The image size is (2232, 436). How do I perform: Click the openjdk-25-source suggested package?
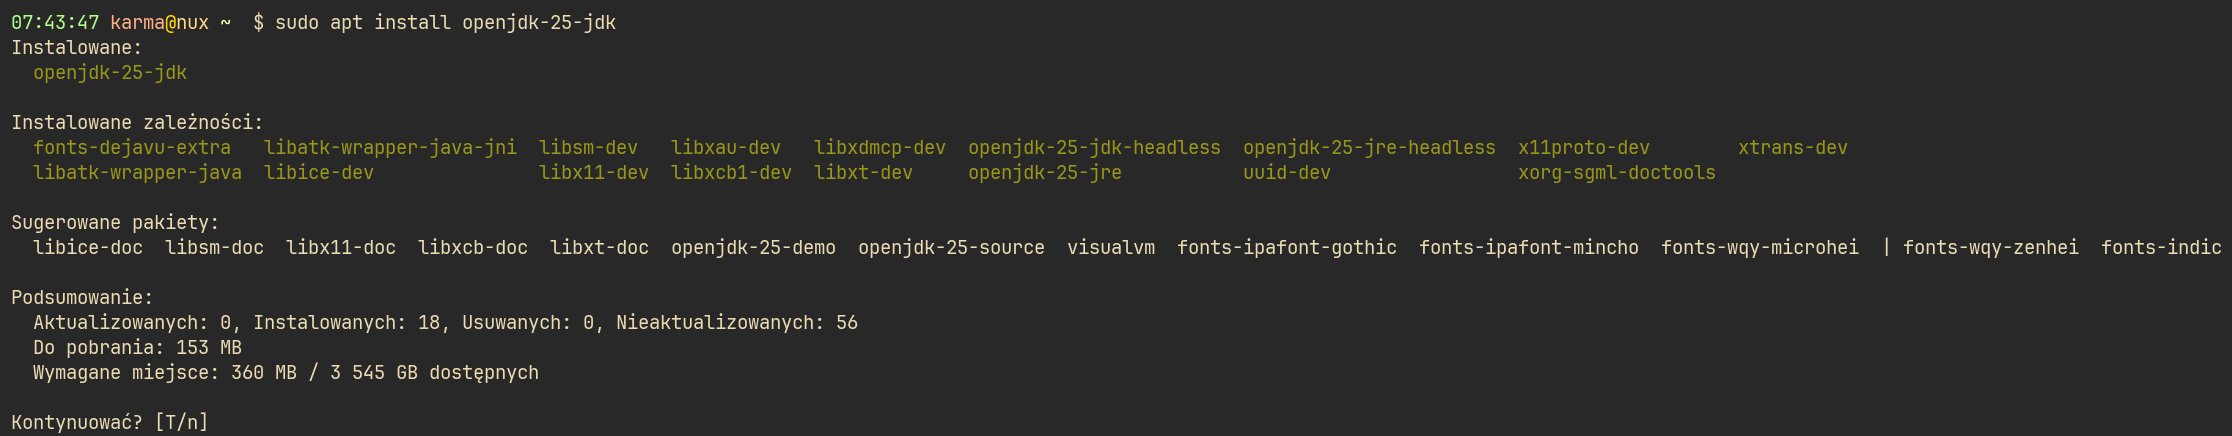pos(951,248)
